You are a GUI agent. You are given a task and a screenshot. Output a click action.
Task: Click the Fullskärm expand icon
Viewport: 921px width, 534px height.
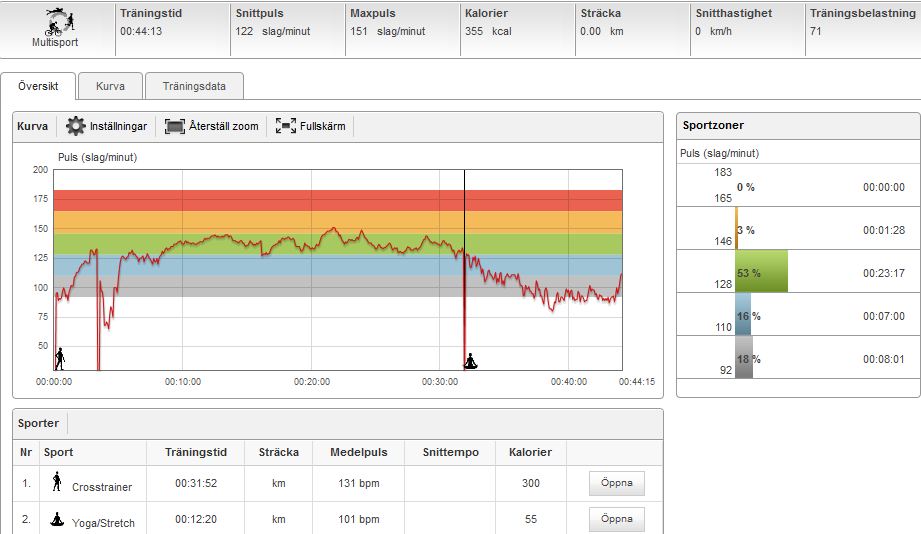286,127
